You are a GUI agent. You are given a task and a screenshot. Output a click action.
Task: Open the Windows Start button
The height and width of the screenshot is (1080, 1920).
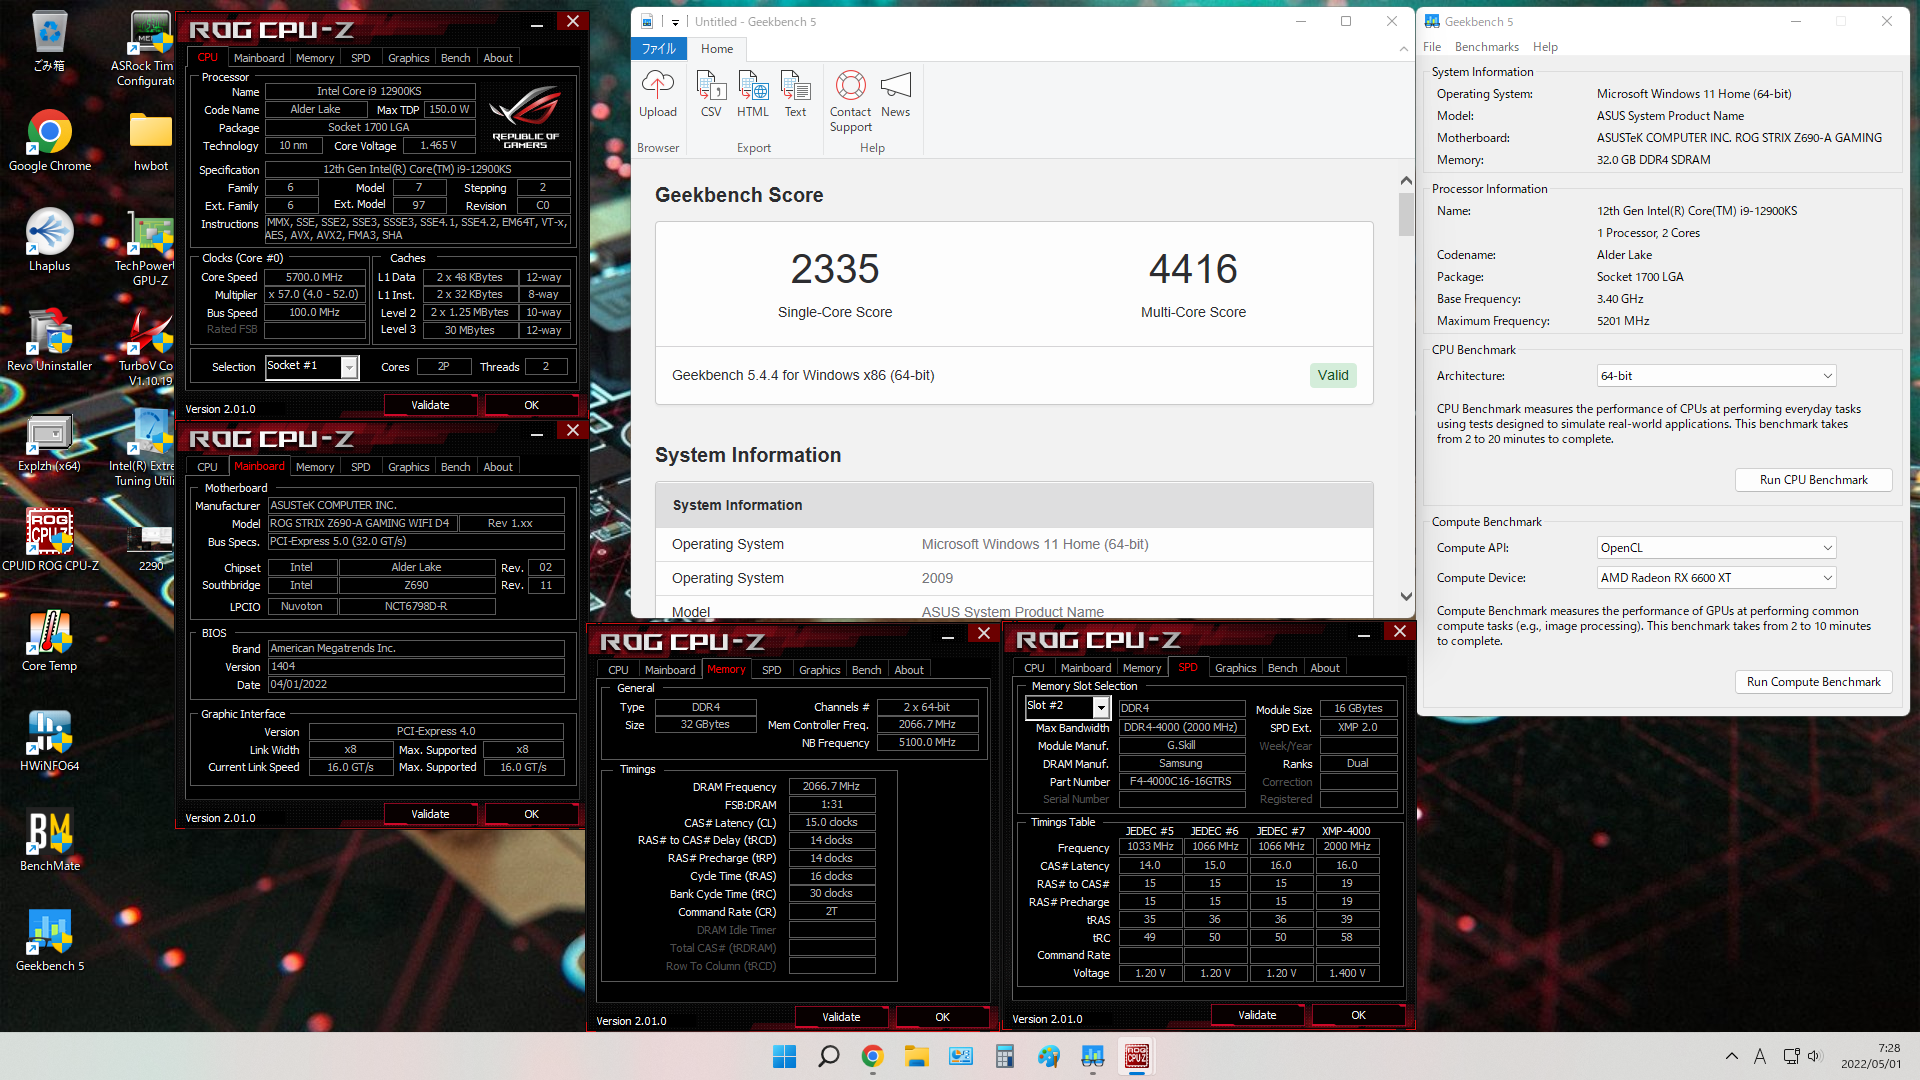point(784,1056)
